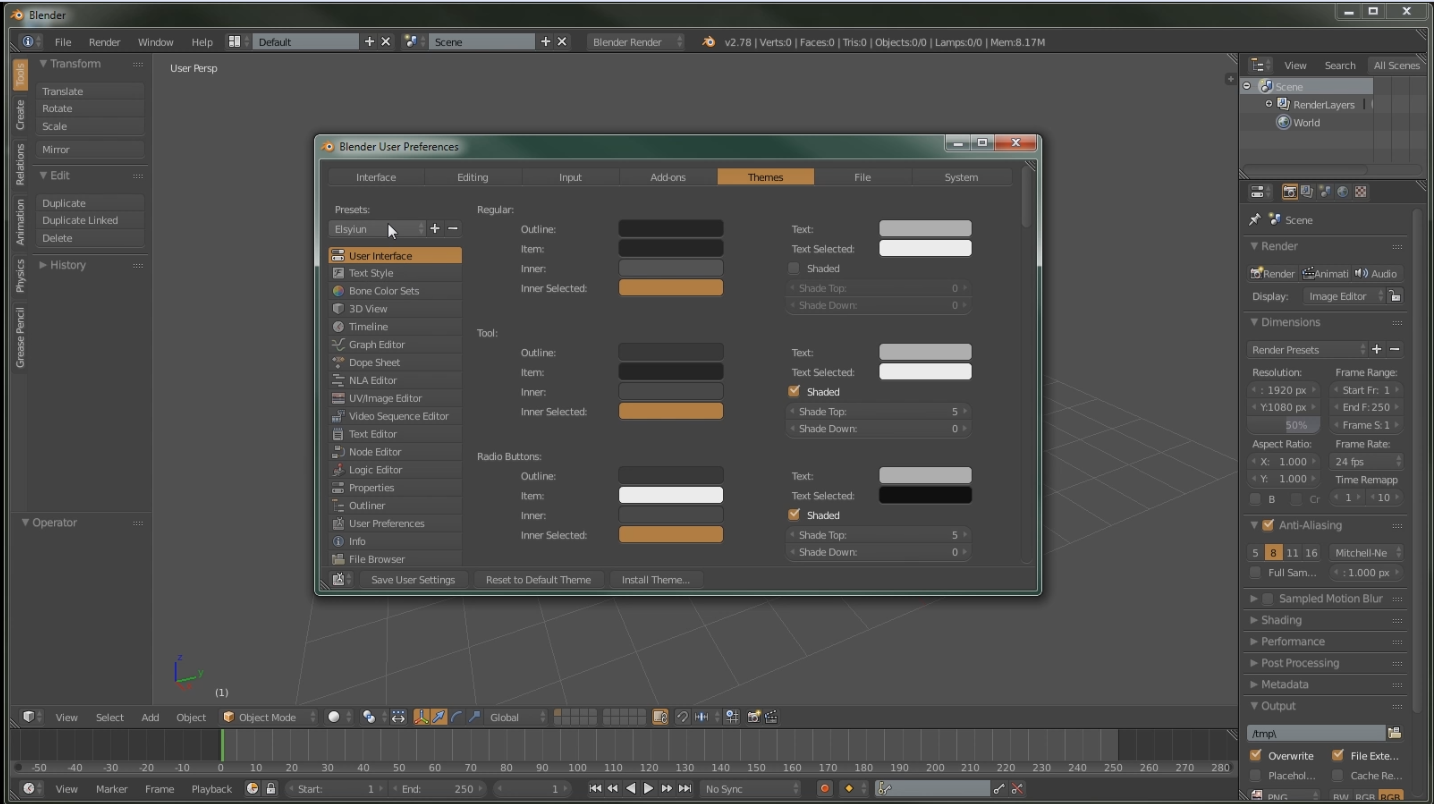Select the Bone Color Sets theme category

[x=395, y=291]
